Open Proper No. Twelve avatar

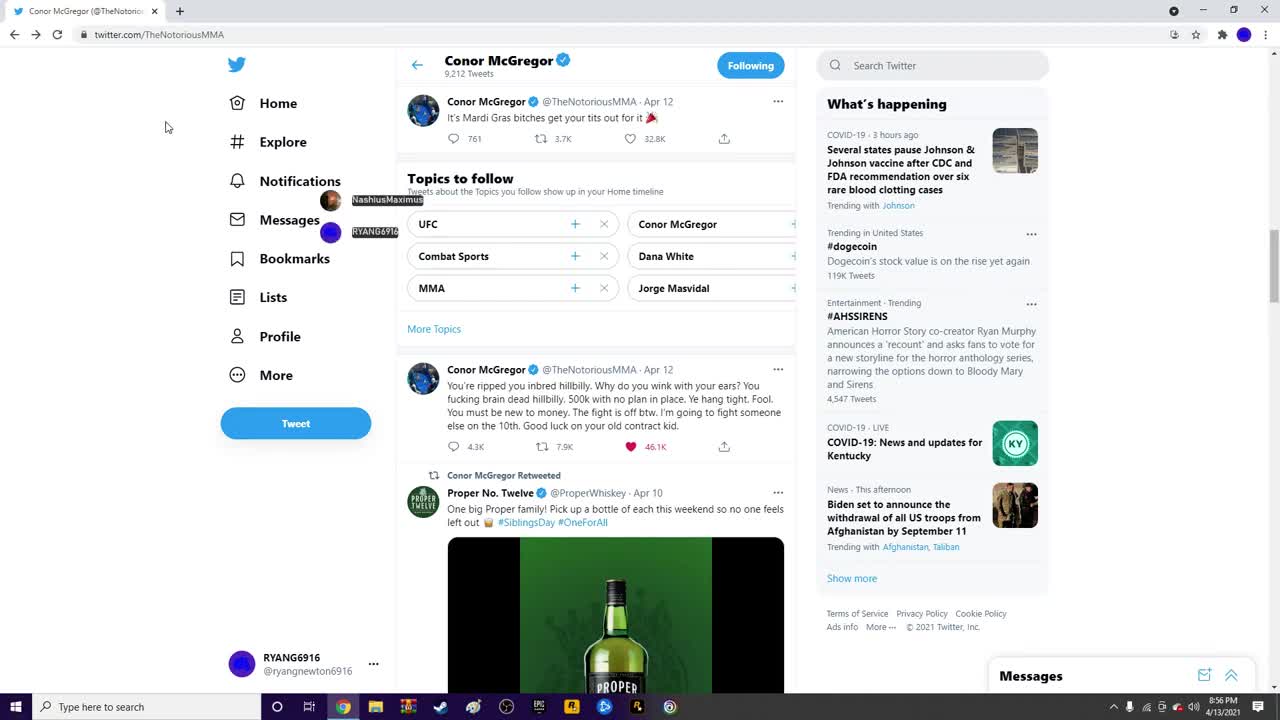(x=423, y=501)
